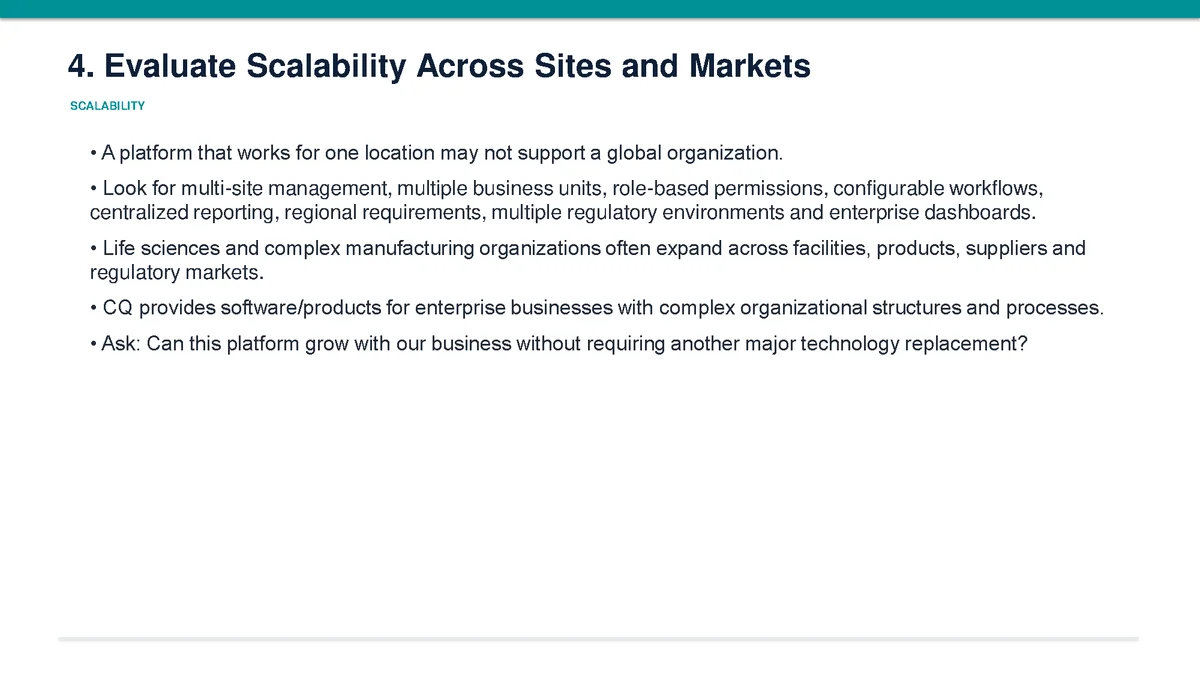Click the teal header bar at top
The width and height of the screenshot is (1200, 675).
(x=600, y=8)
